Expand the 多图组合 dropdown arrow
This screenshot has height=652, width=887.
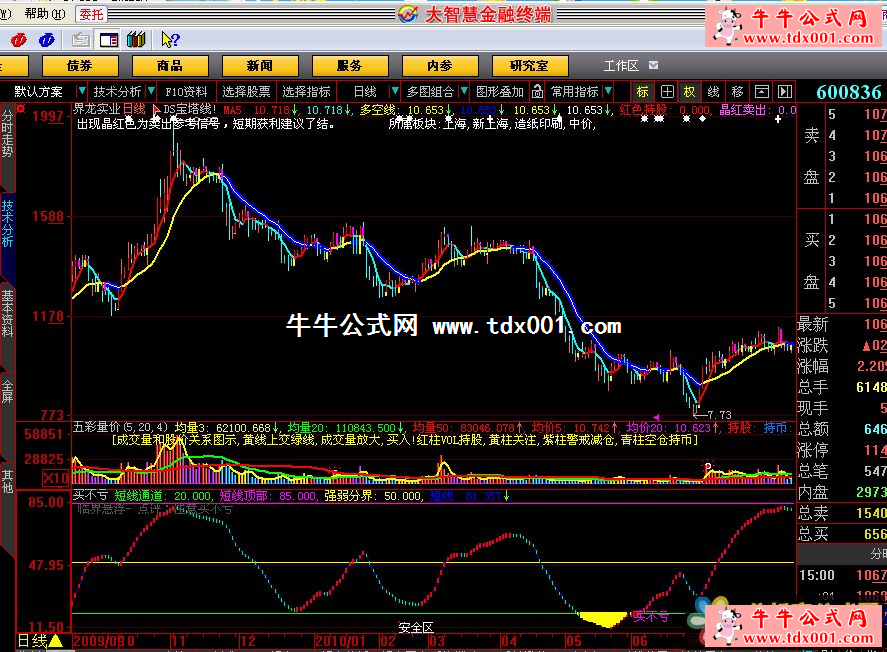pyautogui.click(x=464, y=91)
